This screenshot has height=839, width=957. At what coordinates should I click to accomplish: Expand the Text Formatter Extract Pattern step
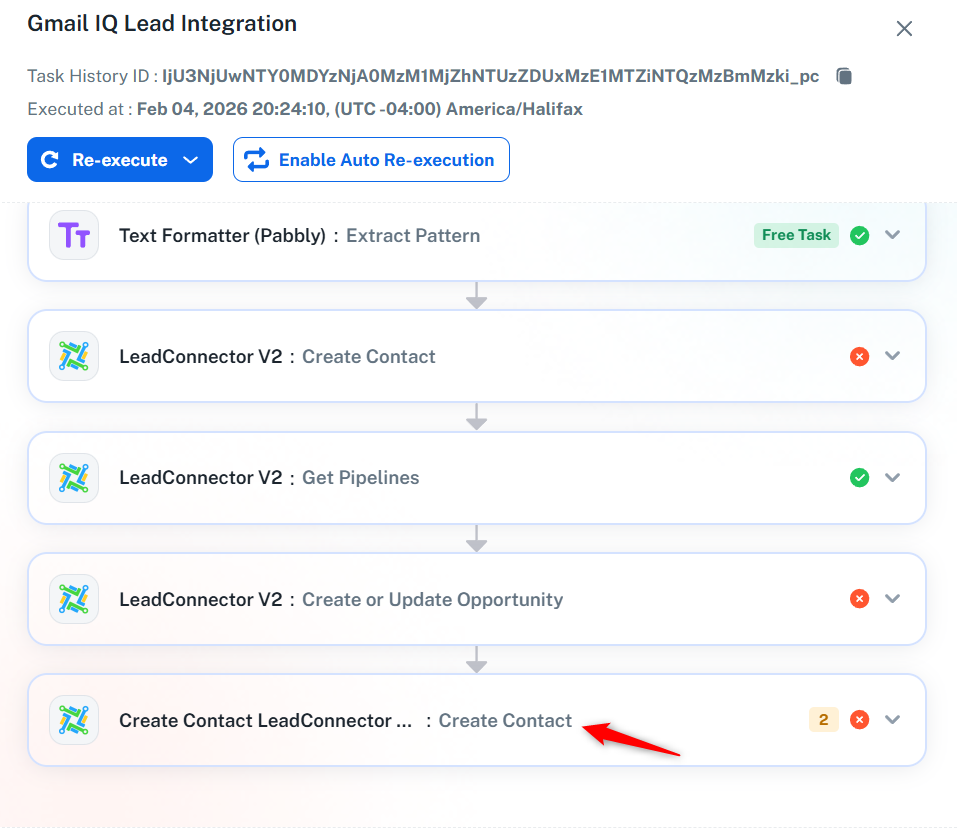point(893,236)
